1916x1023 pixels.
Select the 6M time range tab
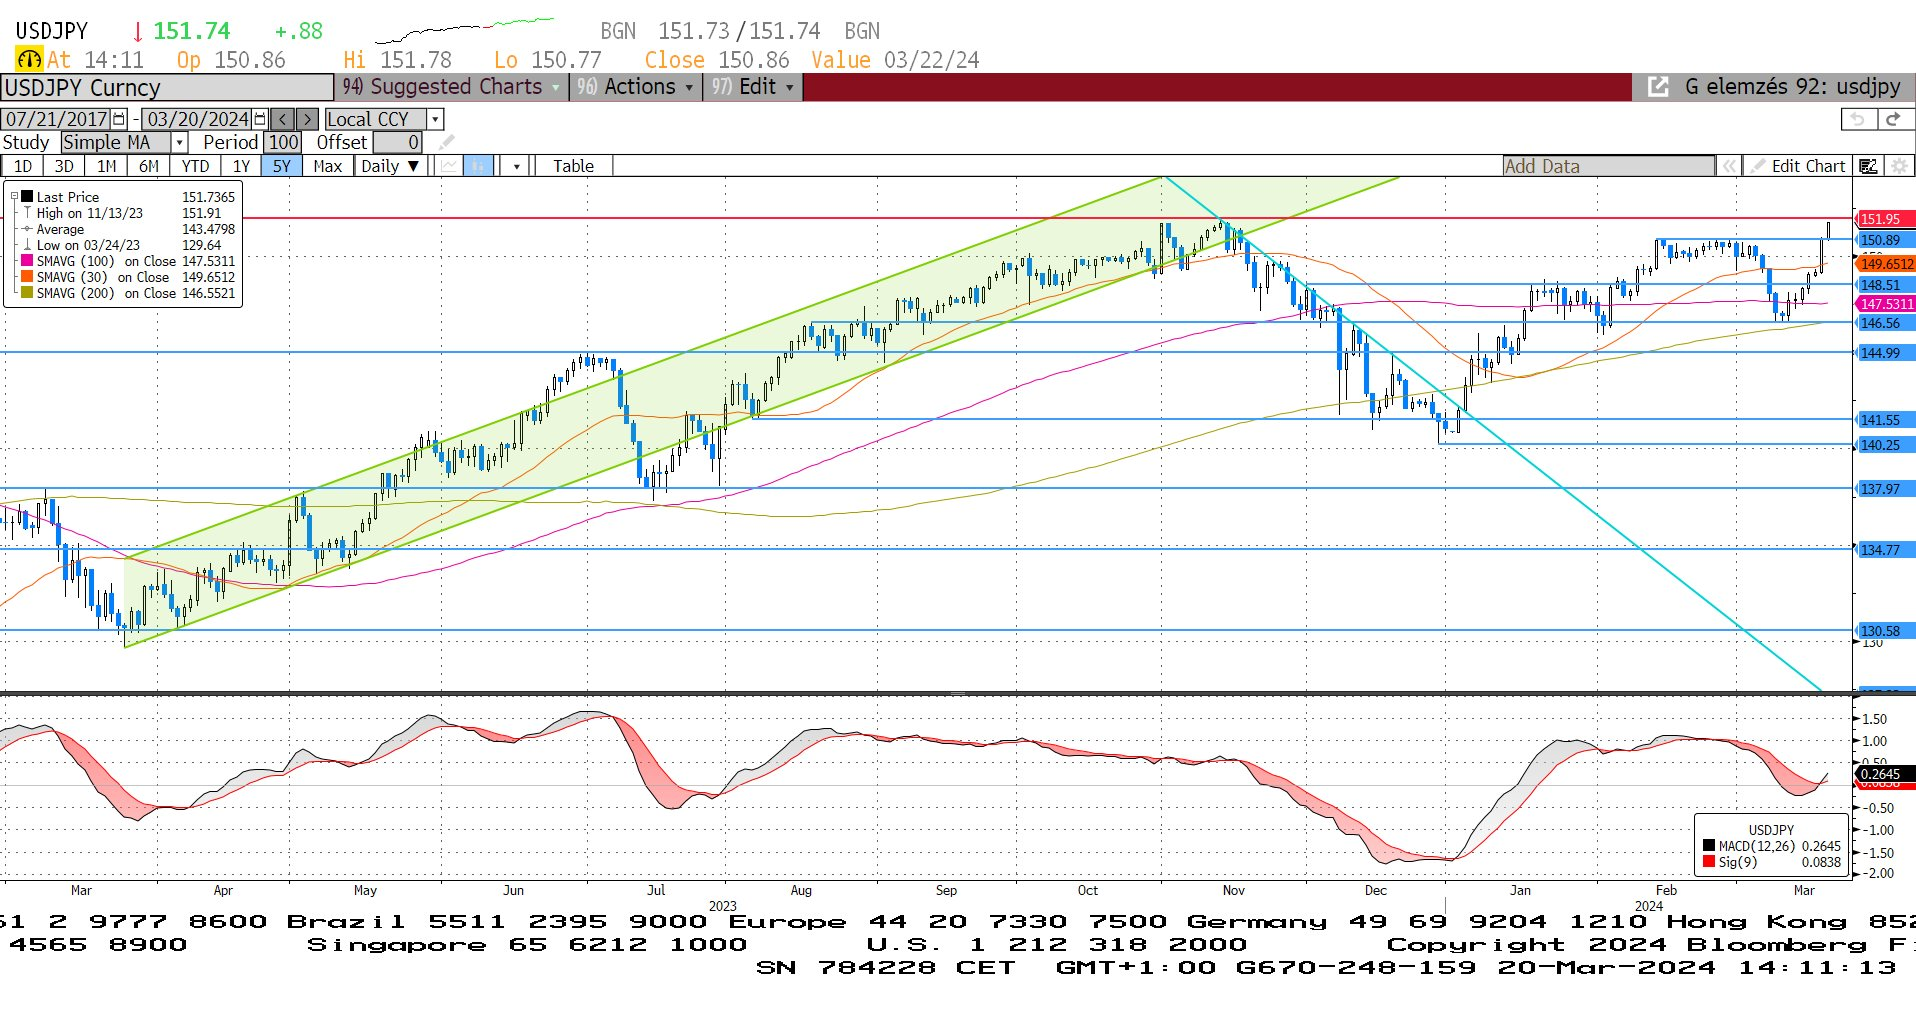tap(148, 166)
